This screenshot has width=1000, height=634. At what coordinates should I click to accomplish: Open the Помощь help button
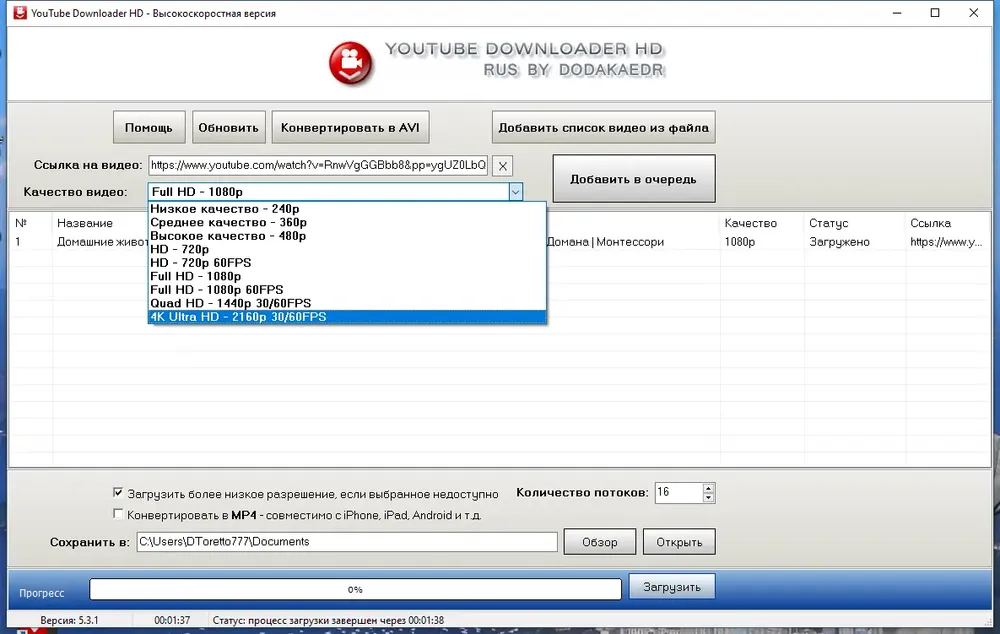[149, 128]
